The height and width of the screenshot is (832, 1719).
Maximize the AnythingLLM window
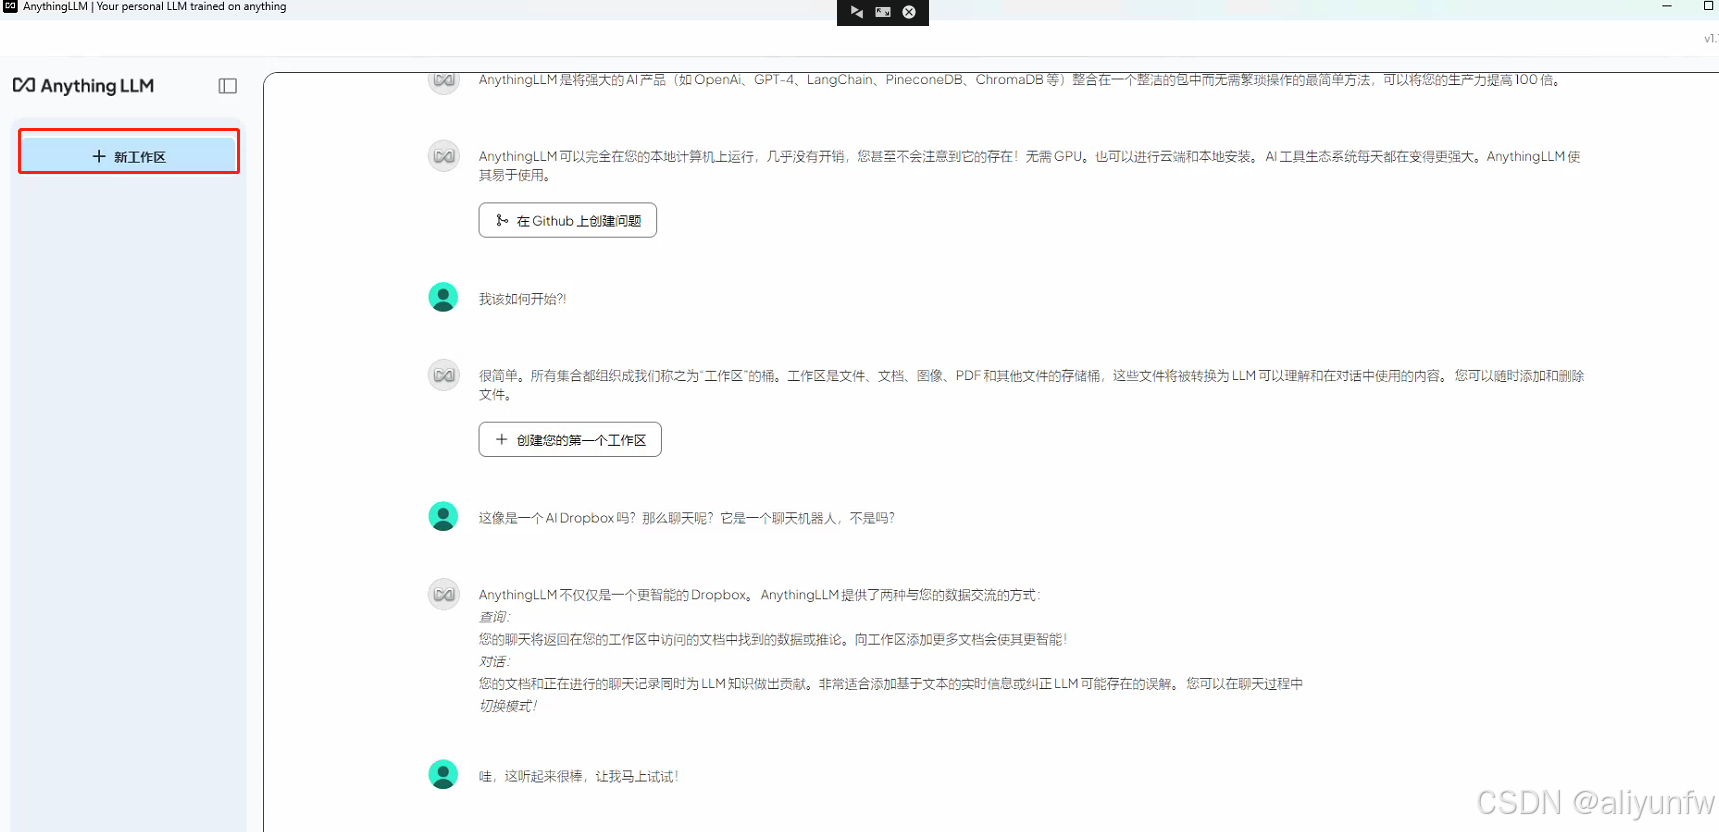coord(1708,6)
